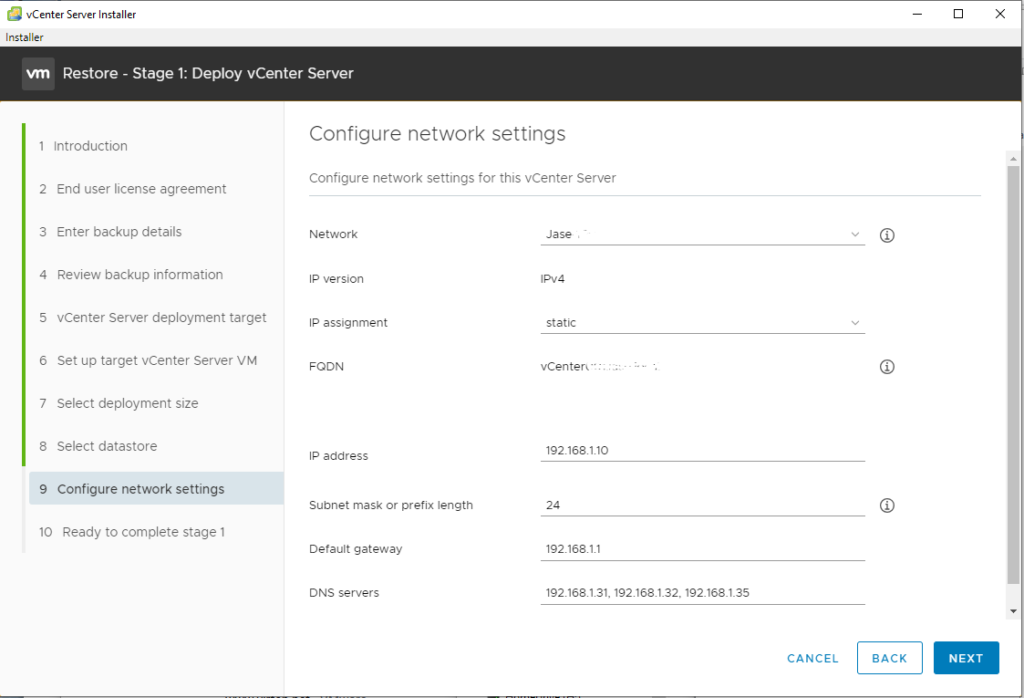Minimize the installer window
The width and height of the screenshot is (1024, 698).
pyautogui.click(x=917, y=14)
